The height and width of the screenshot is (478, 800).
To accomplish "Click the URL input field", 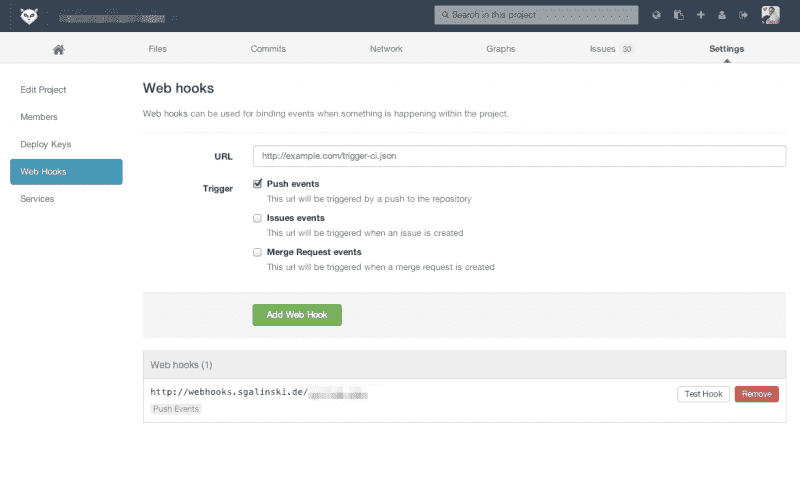I will tap(519, 156).
